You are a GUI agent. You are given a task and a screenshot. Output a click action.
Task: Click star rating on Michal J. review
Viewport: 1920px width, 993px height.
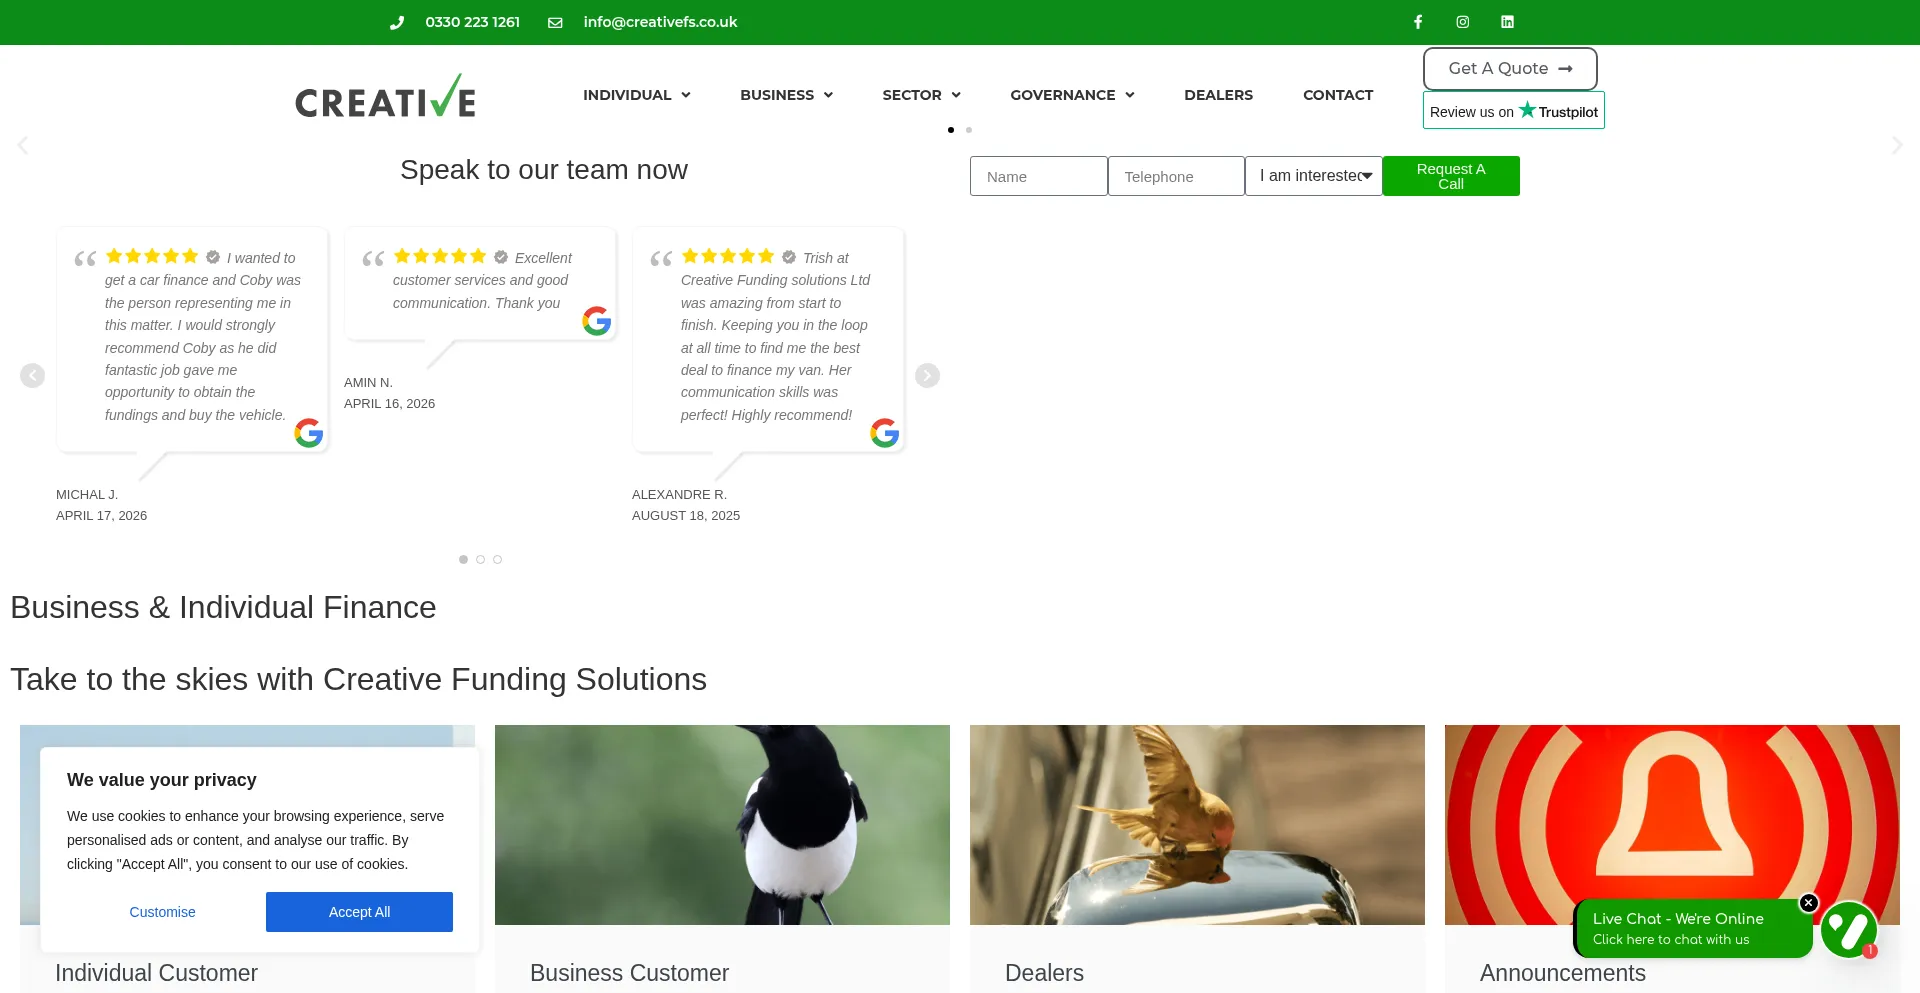coord(152,256)
